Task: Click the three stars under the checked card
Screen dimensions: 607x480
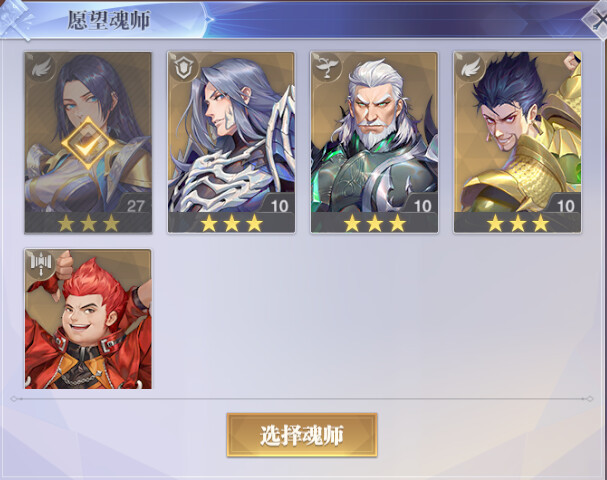Action: 88,223
